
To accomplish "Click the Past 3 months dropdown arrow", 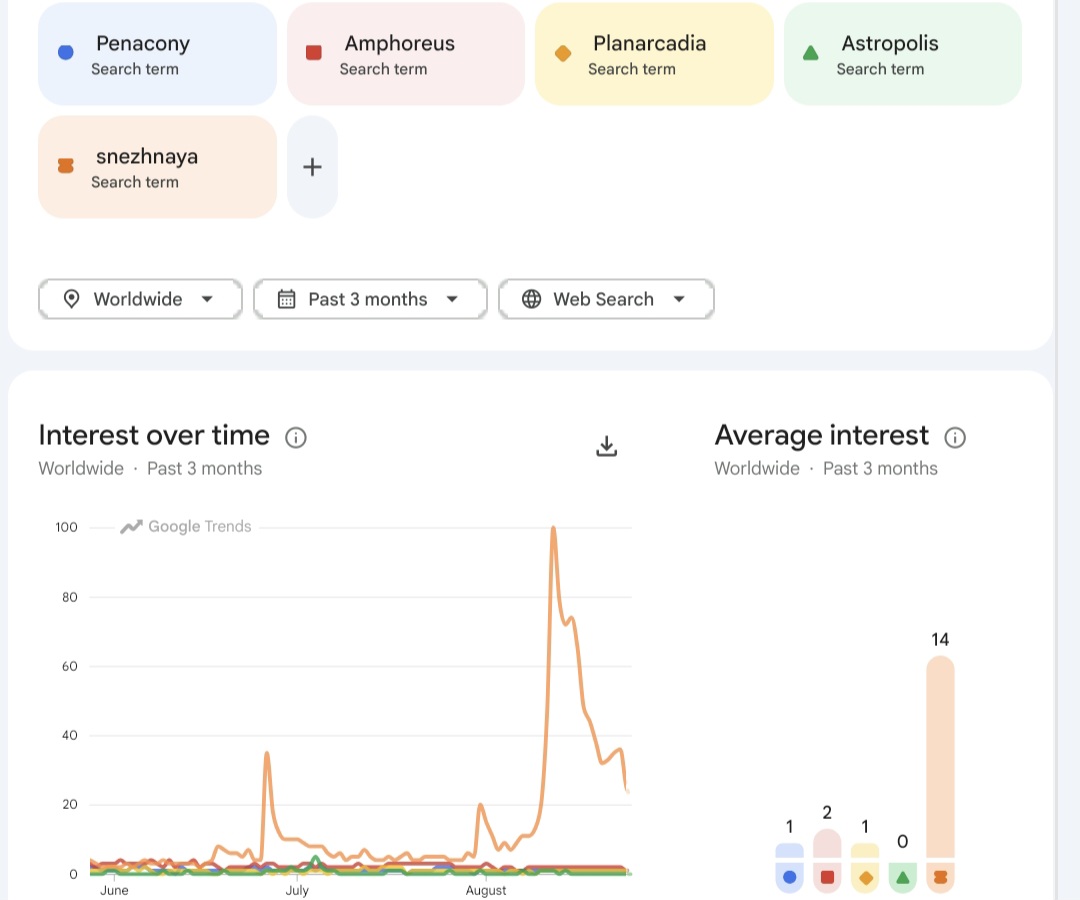I will (452, 299).
